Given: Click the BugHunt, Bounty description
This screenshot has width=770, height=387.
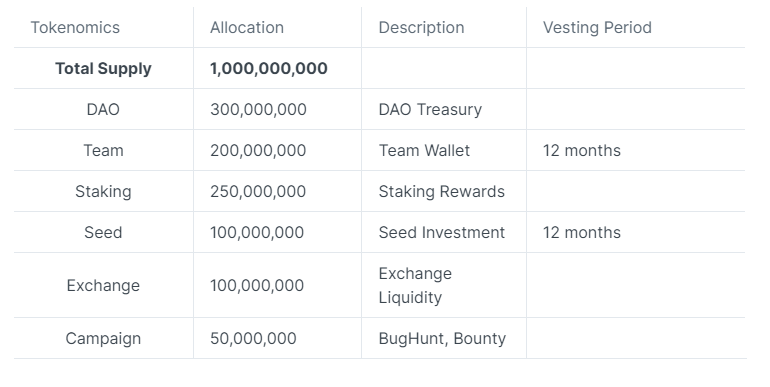Looking at the screenshot, I should click(x=442, y=338).
